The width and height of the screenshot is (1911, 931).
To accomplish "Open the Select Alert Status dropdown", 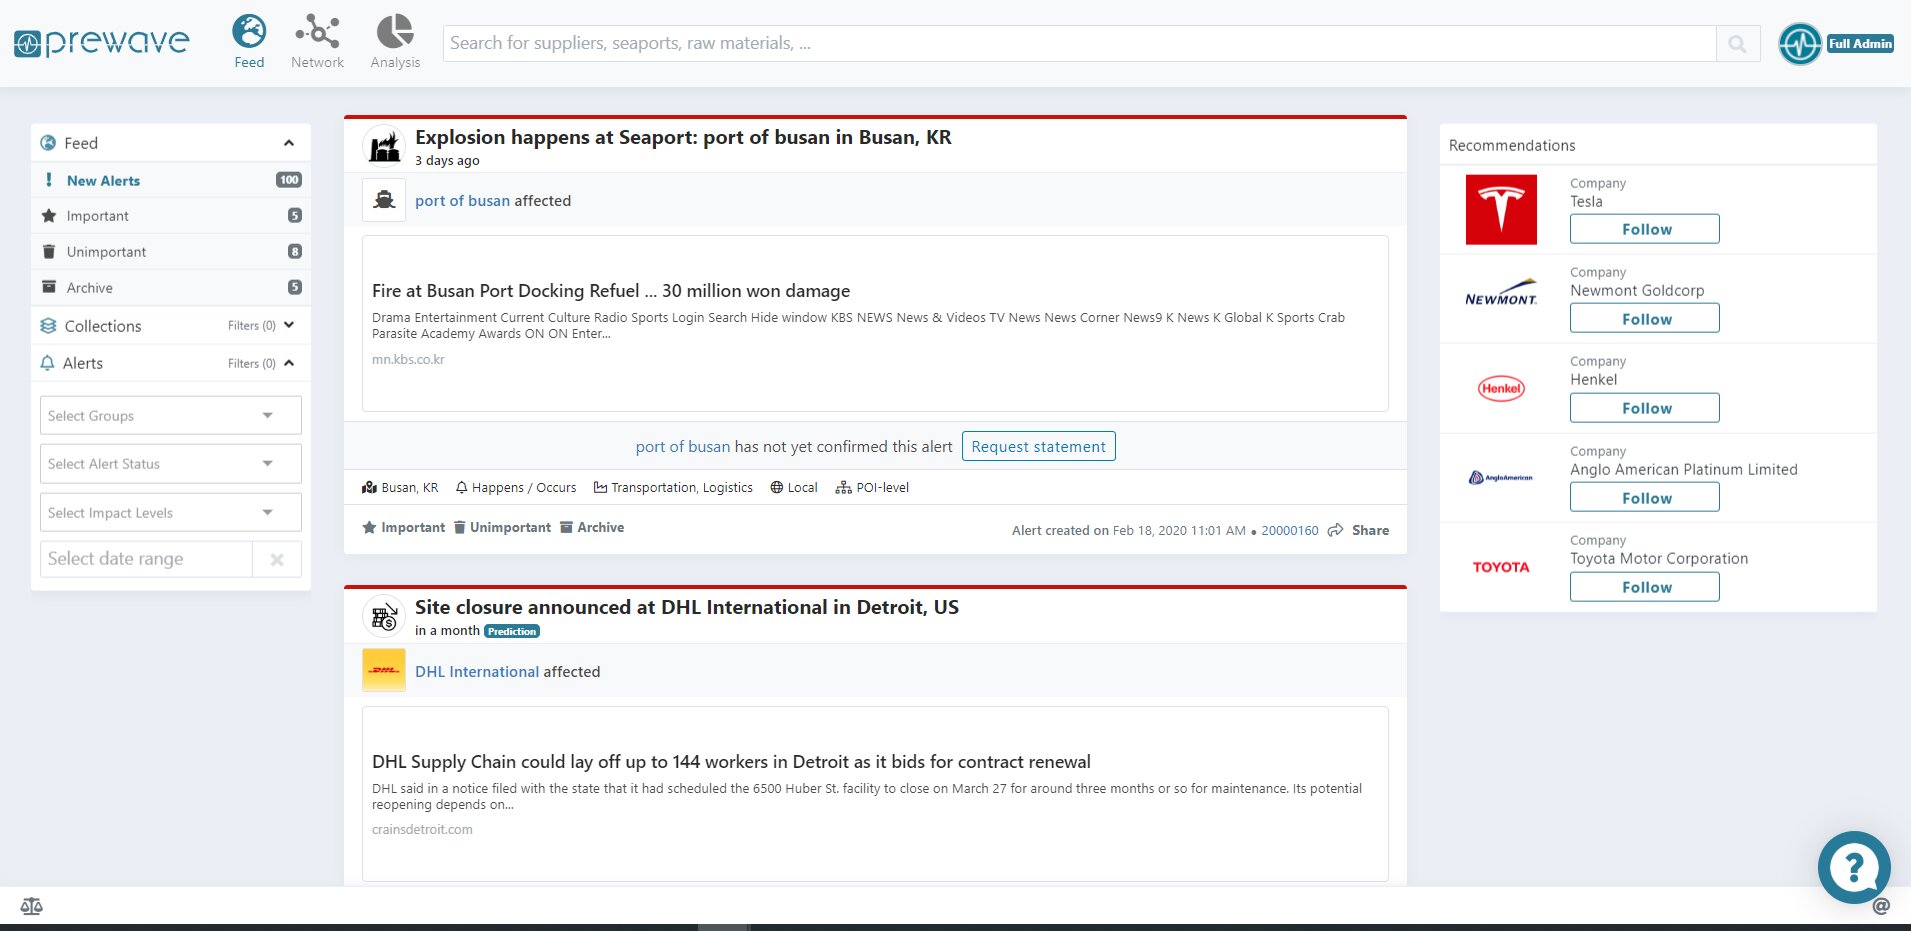I will (171, 464).
